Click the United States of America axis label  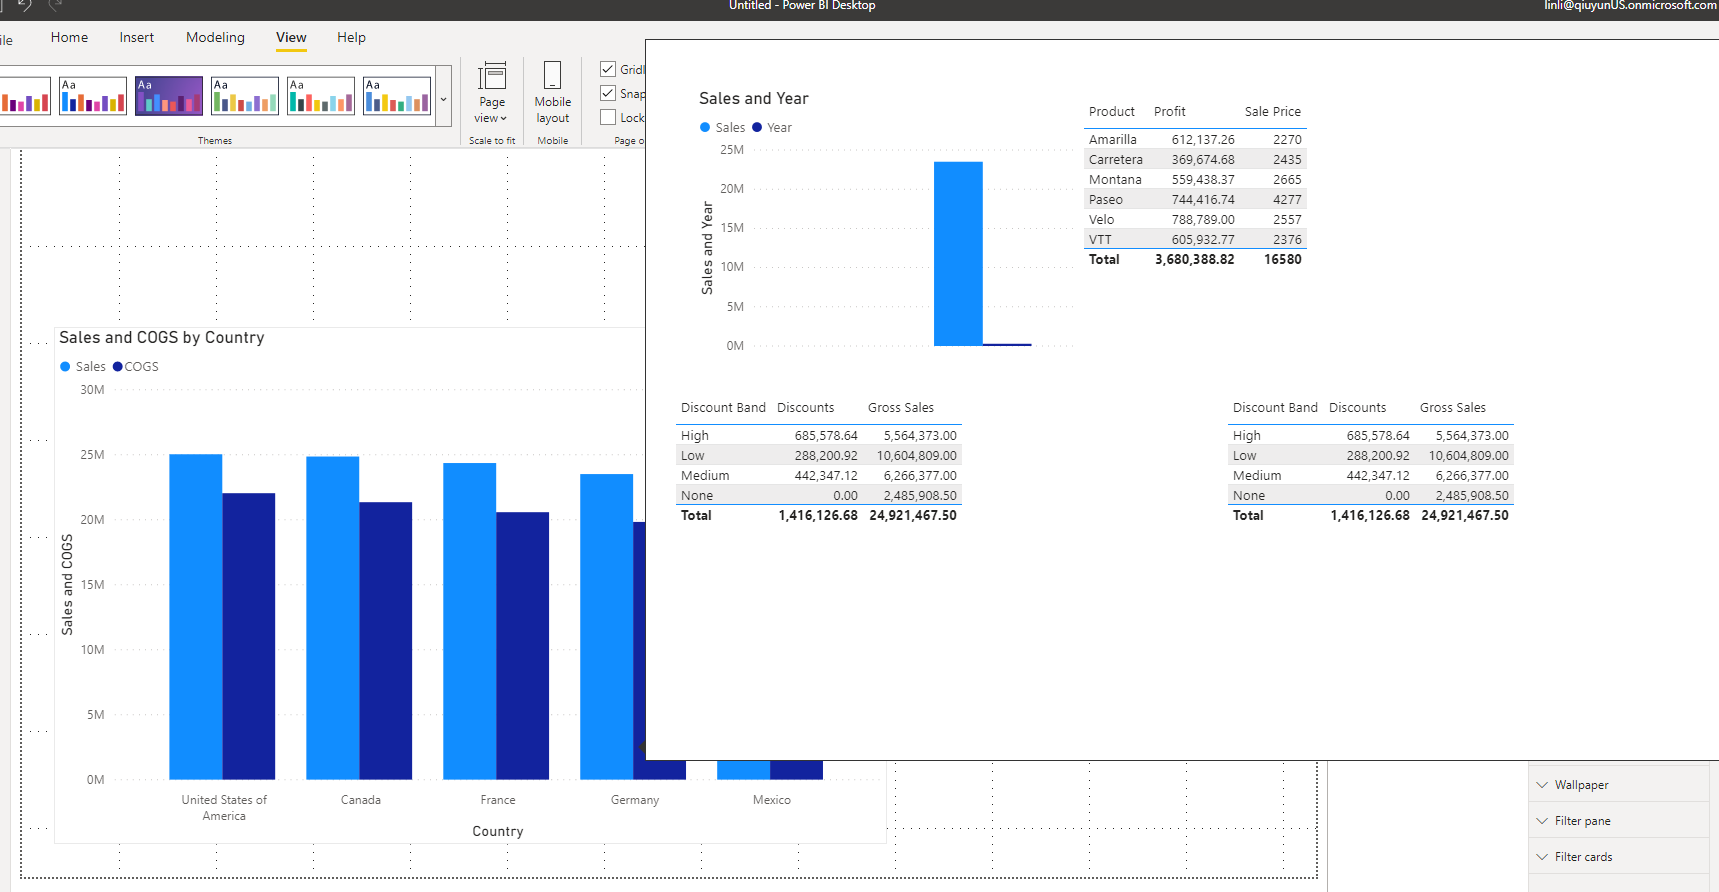click(224, 808)
